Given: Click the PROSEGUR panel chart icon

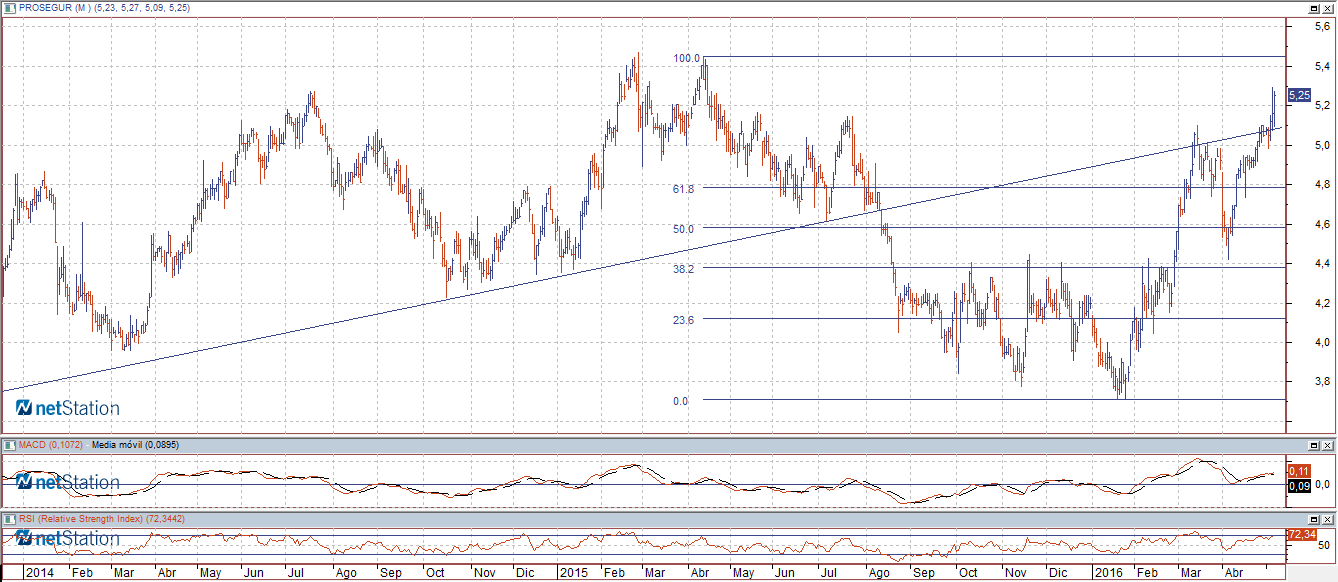Looking at the screenshot, I should (x=9, y=7).
